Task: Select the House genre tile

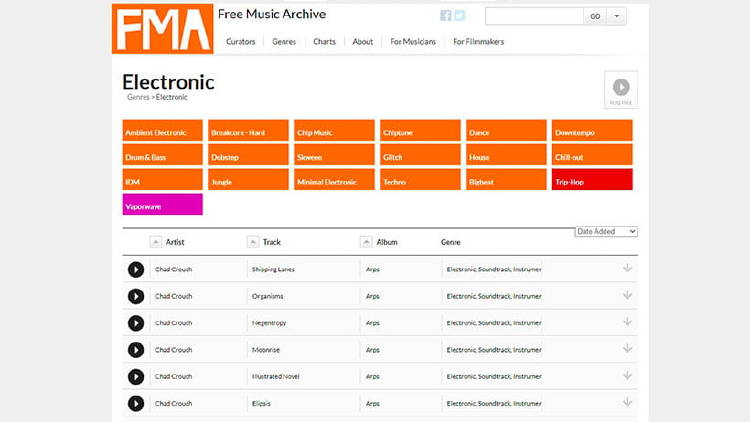Action: (x=506, y=155)
